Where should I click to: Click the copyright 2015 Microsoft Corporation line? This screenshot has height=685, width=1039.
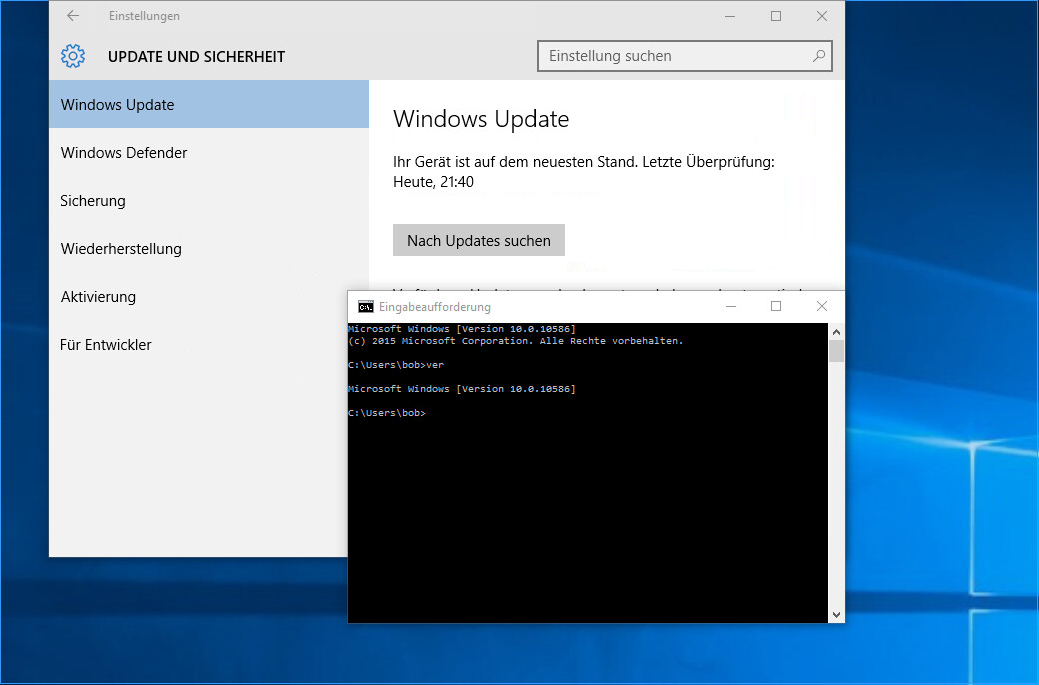(516, 341)
